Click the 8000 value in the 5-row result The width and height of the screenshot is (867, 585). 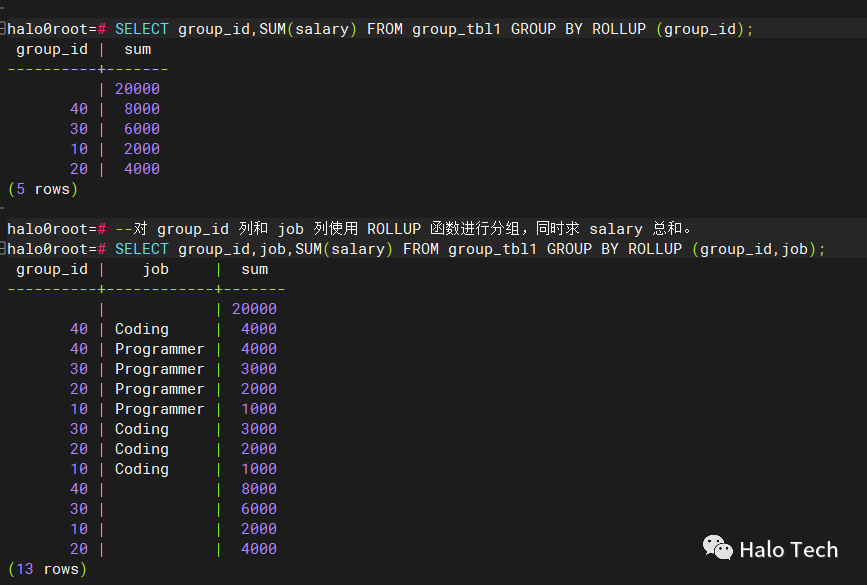142,109
